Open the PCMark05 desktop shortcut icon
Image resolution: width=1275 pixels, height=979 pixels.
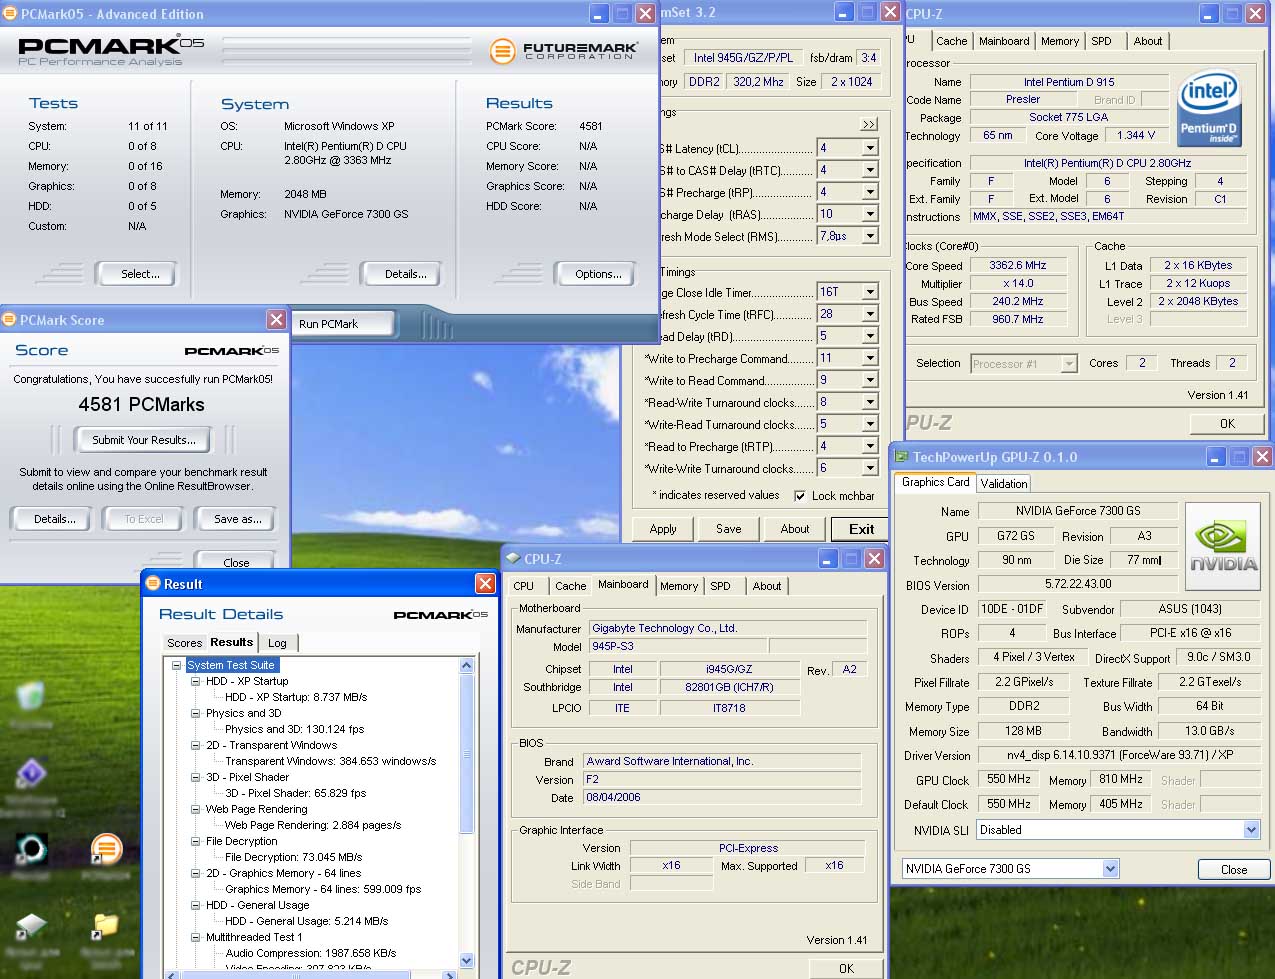tap(106, 850)
